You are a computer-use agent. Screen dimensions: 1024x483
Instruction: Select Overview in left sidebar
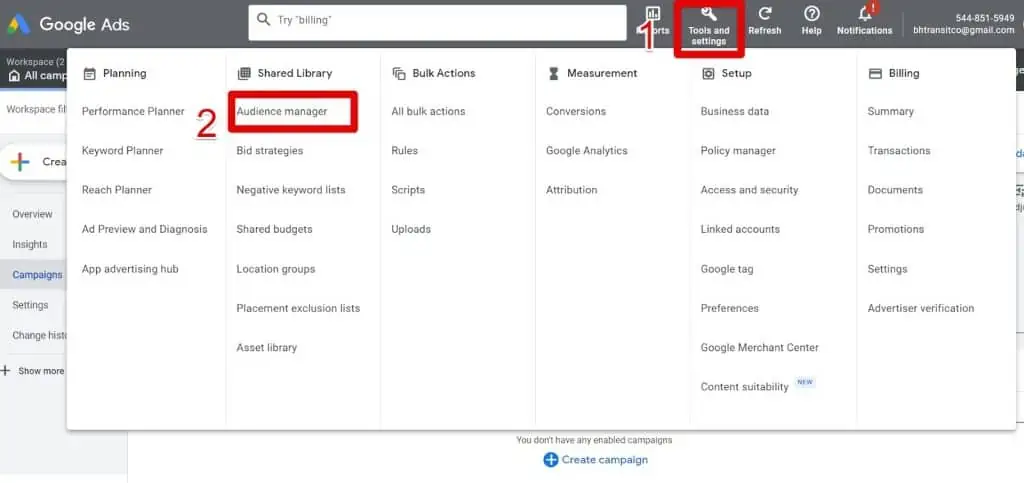(x=32, y=214)
